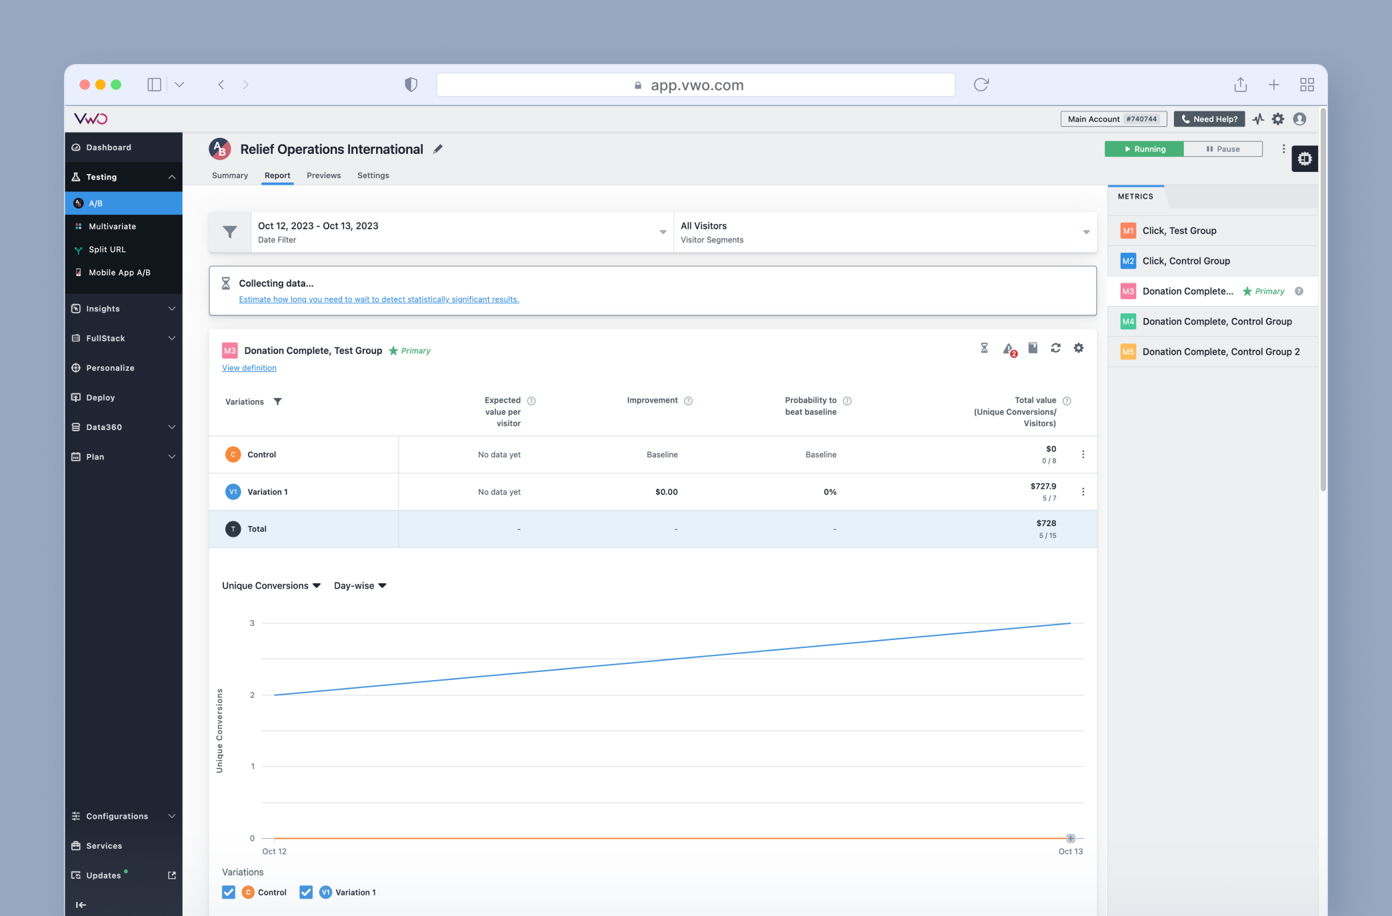Click the filter funnel icon beside date
The width and height of the screenshot is (1392, 916).
point(230,232)
